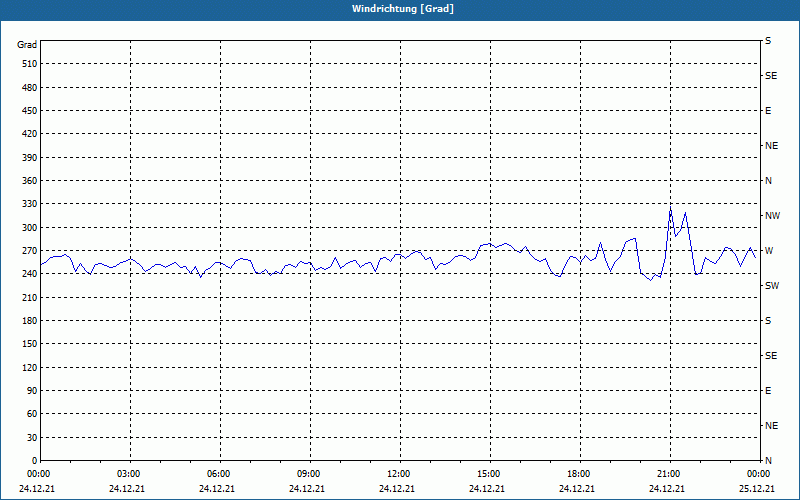Click the 180 y-axis label

click(x=30, y=321)
